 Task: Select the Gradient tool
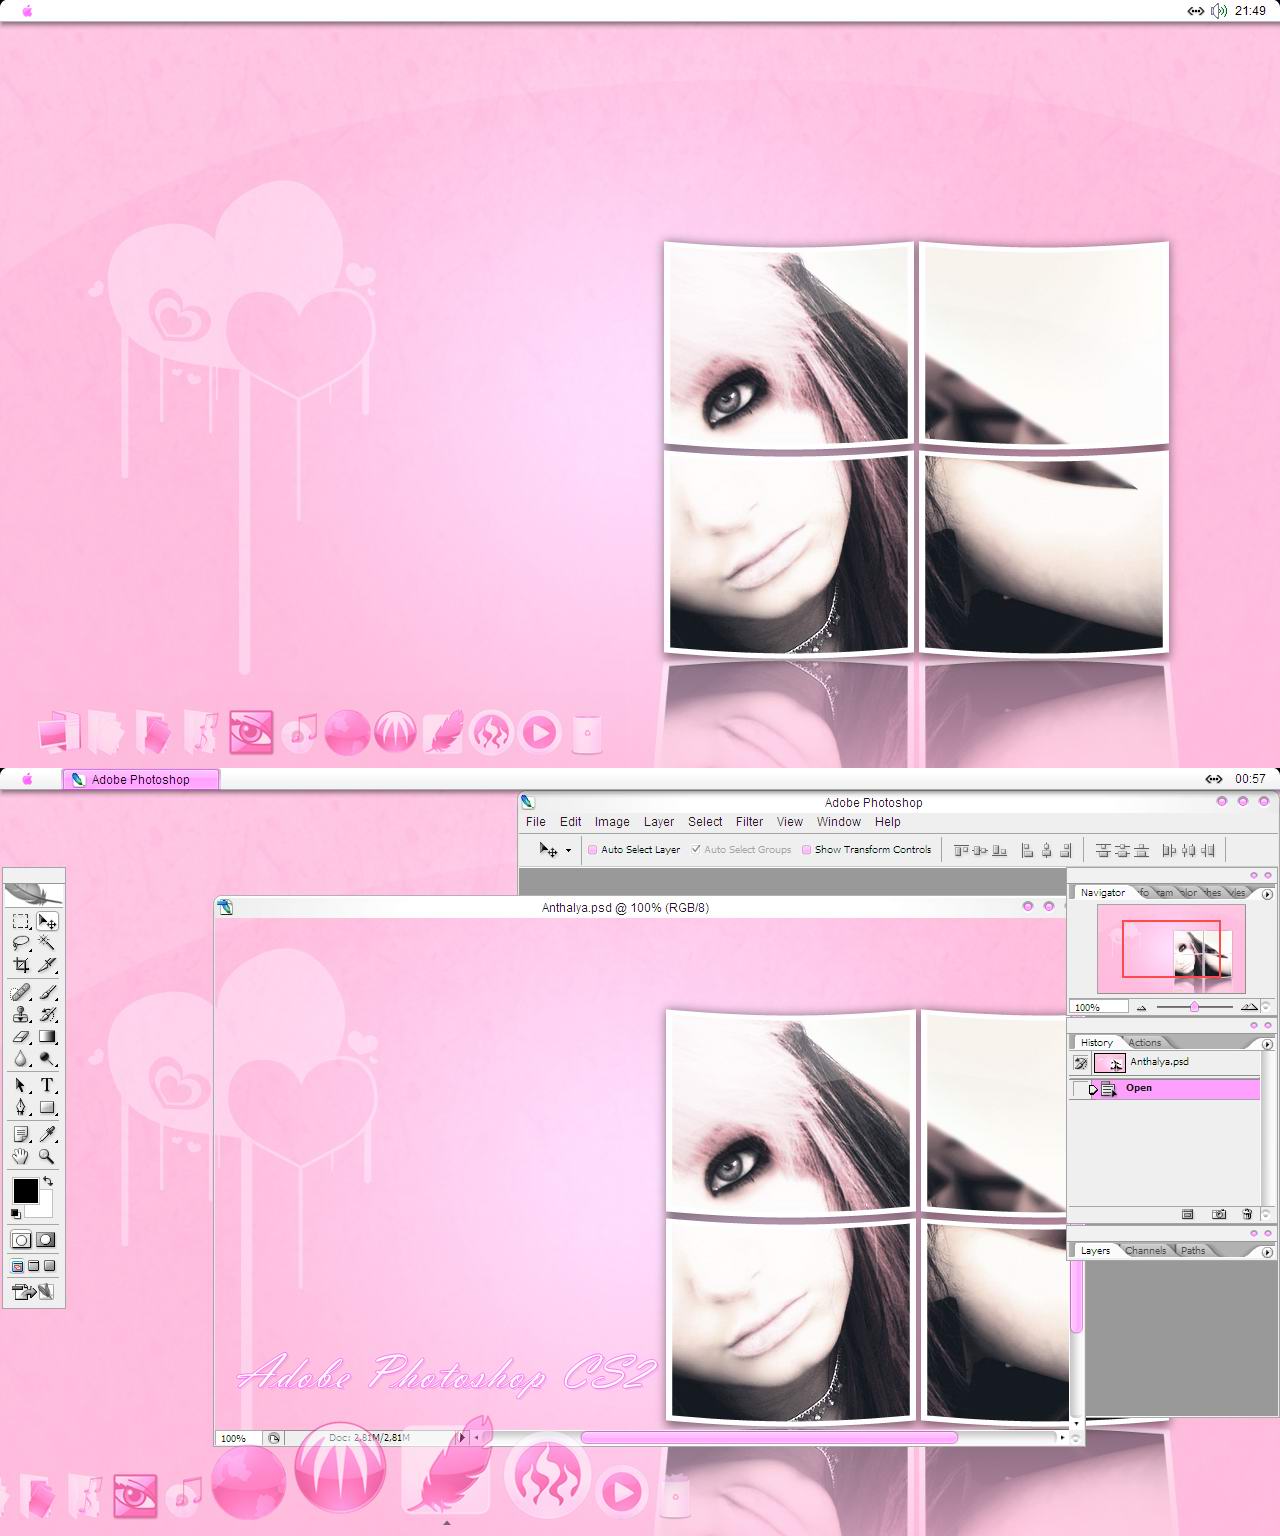(x=47, y=1037)
